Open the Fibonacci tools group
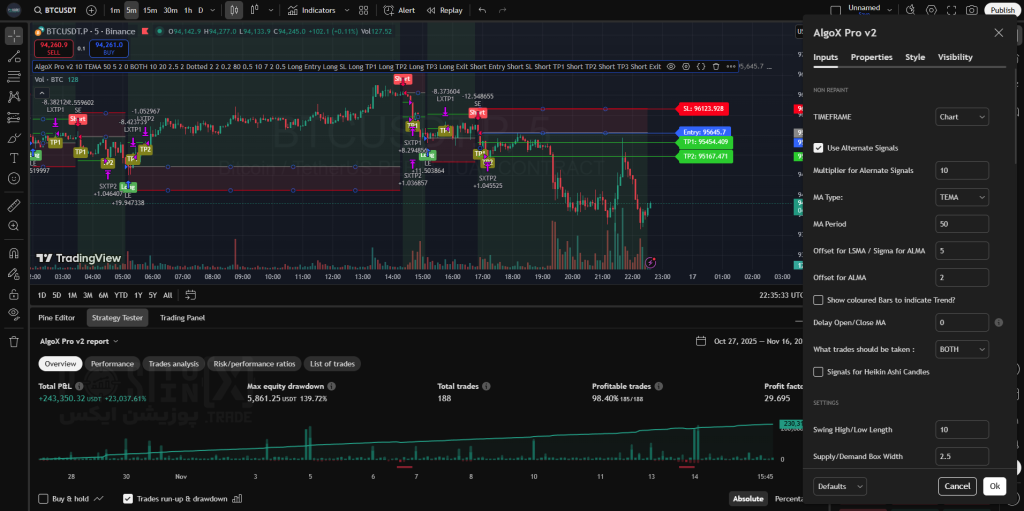Image resolution: width=1024 pixels, height=511 pixels. click(14, 76)
